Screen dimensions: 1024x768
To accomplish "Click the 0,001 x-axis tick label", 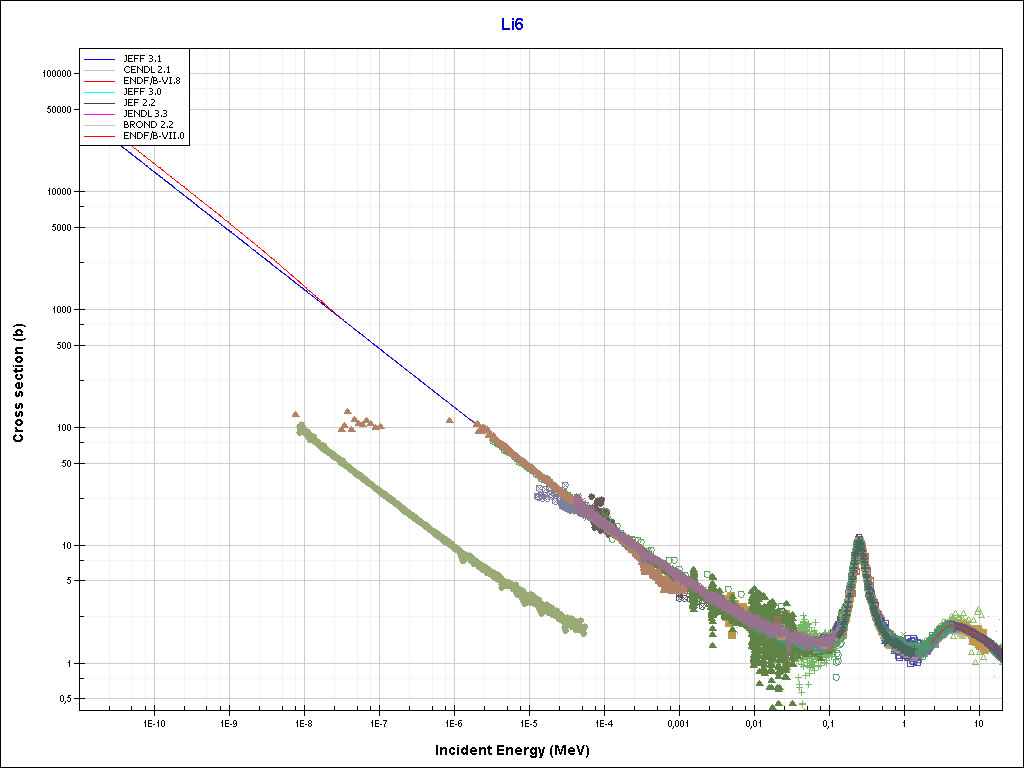I will (x=678, y=723).
